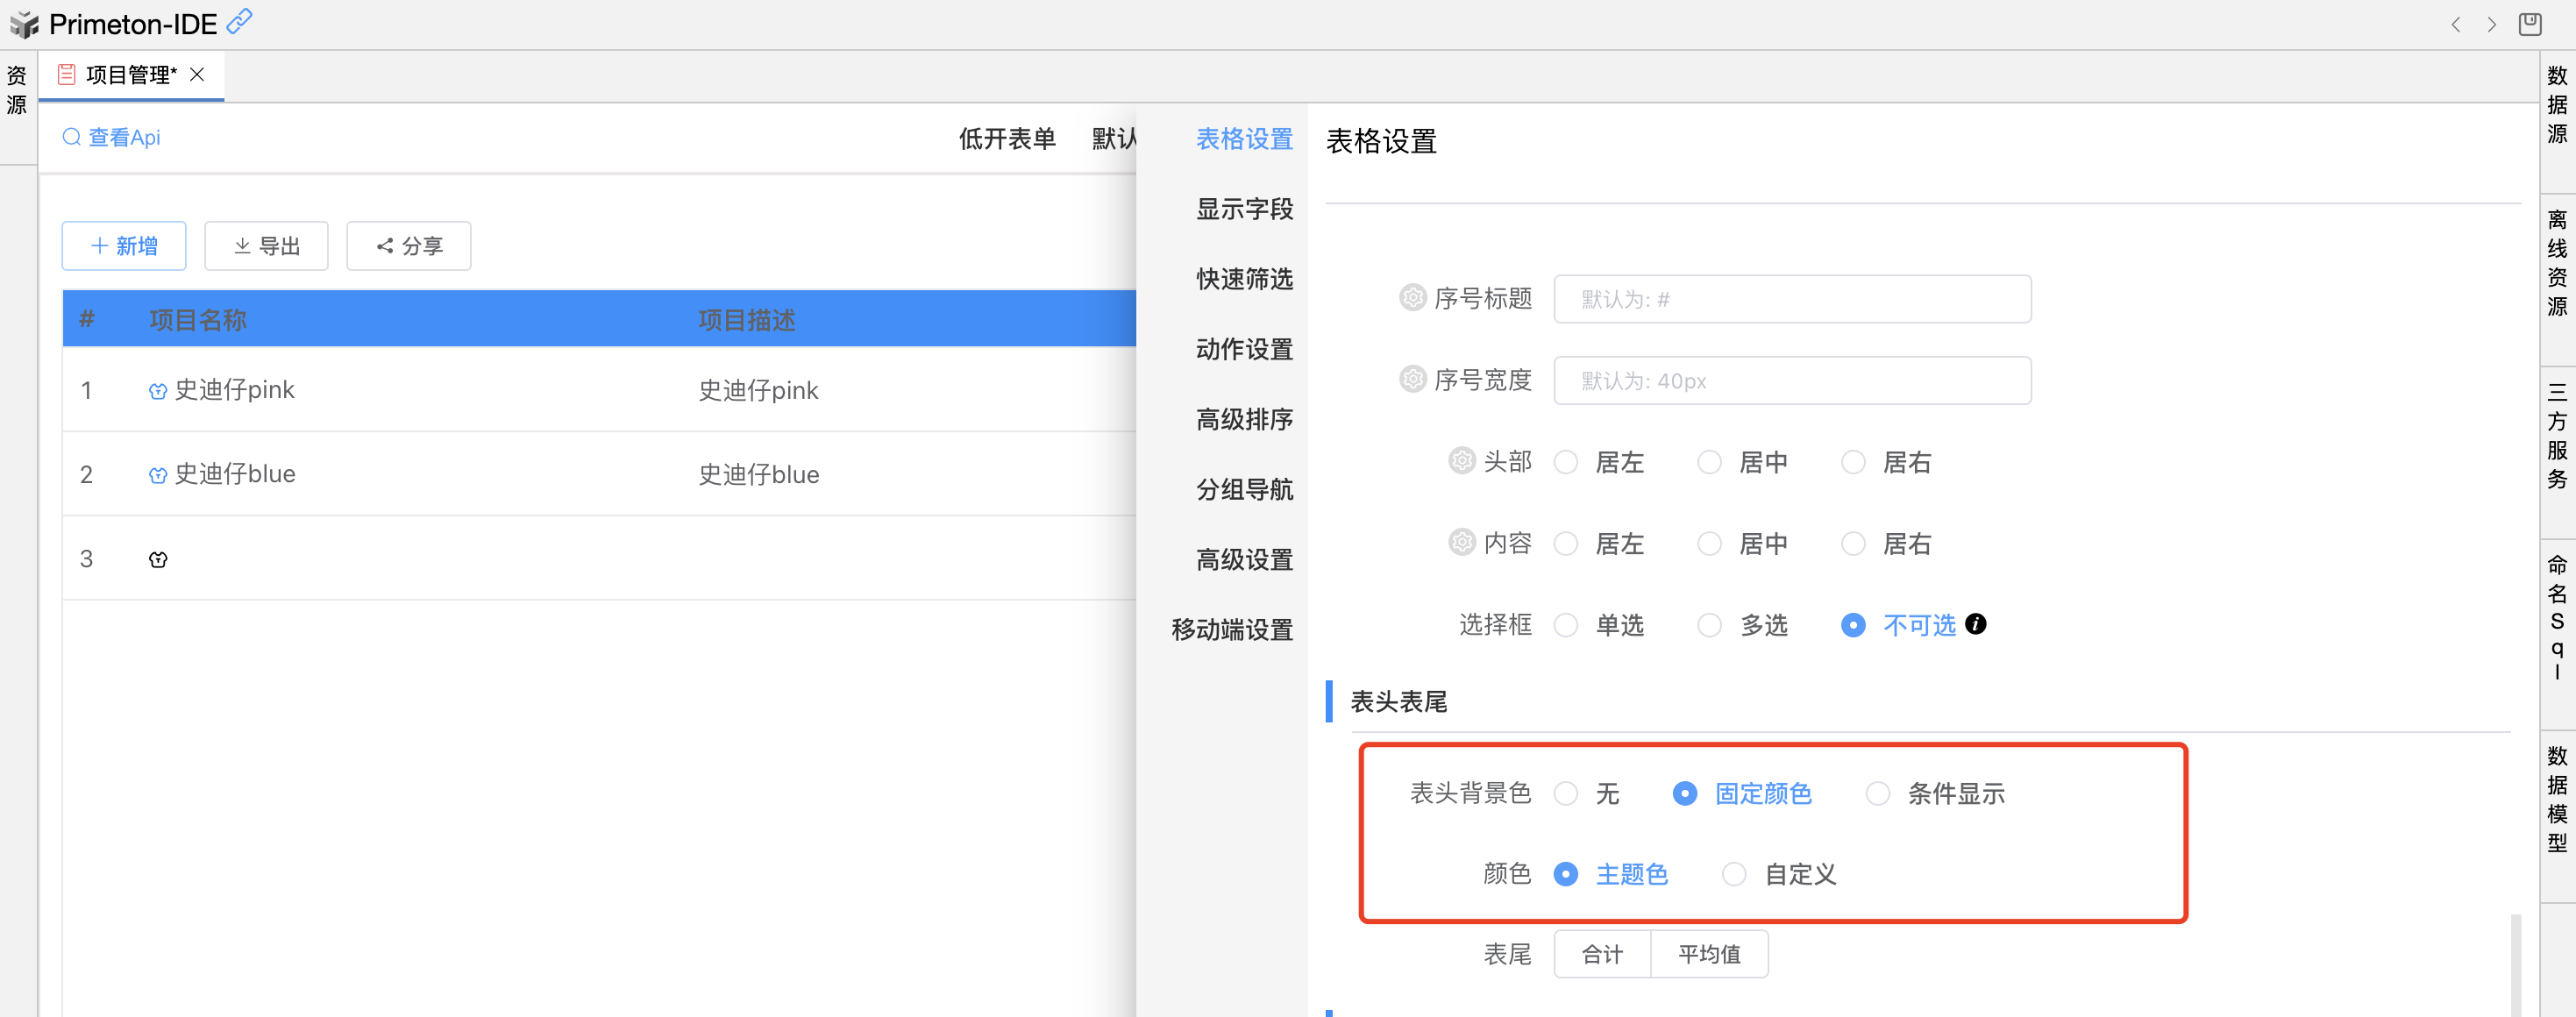The width and height of the screenshot is (2576, 1017).
Task: Select 自定义 color option
Action: [x=1734, y=874]
